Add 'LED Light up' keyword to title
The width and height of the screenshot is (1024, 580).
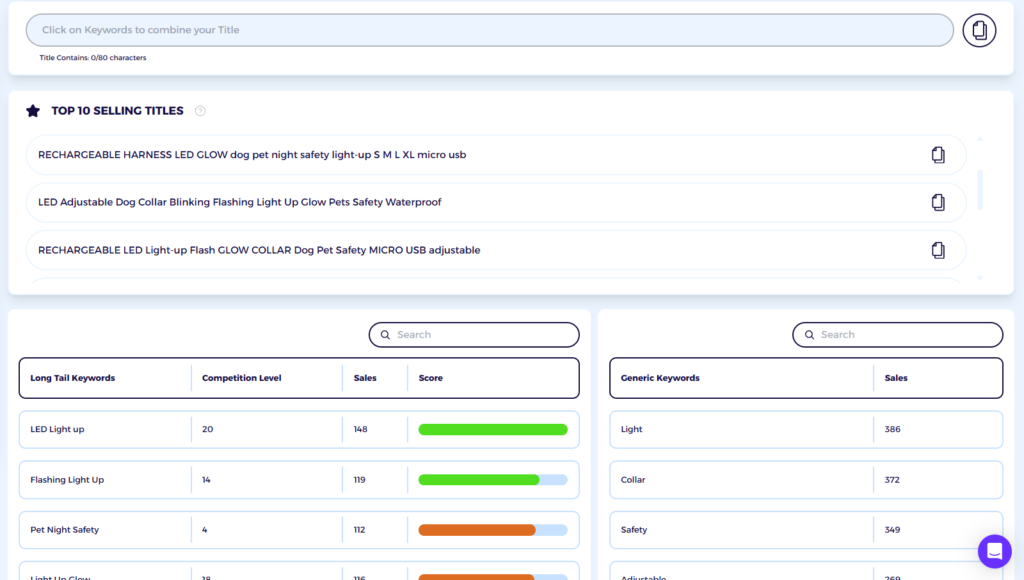tap(57, 430)
